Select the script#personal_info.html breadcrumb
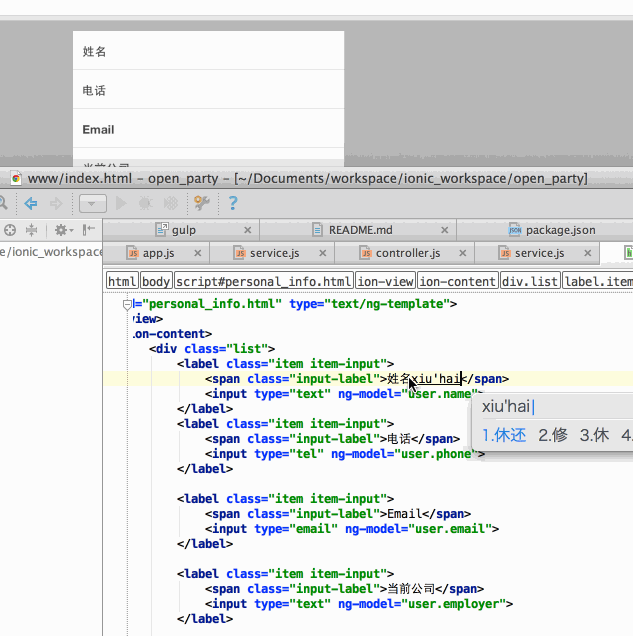 (x=264, y=282)
